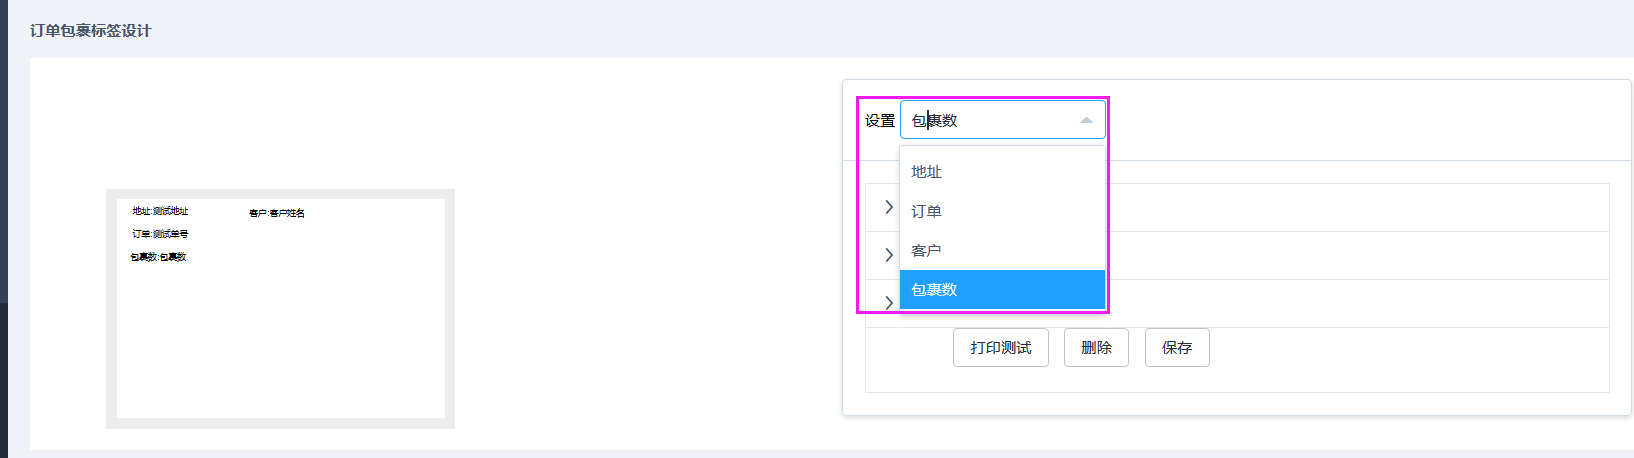This screenshot has height=458, width=1634.
Task: Select the 客户:客户姓名 label element
Action: coord(277,213)
